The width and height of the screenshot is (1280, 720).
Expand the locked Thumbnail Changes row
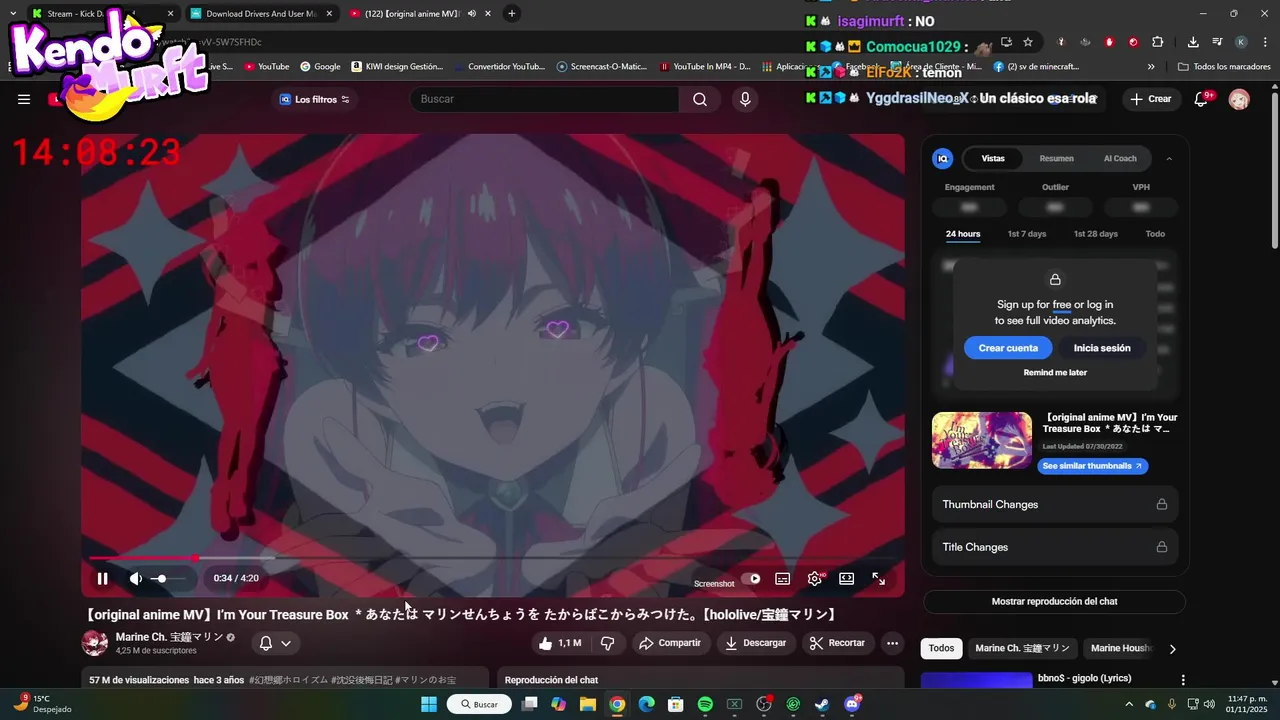pos(1055,504)
